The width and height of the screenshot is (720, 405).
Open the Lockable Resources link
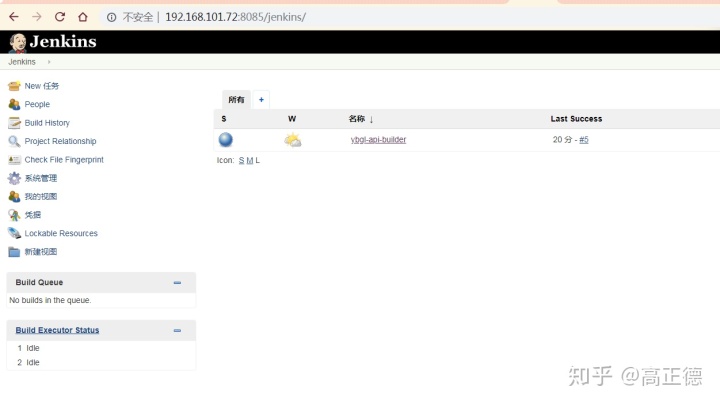[61, 233]
